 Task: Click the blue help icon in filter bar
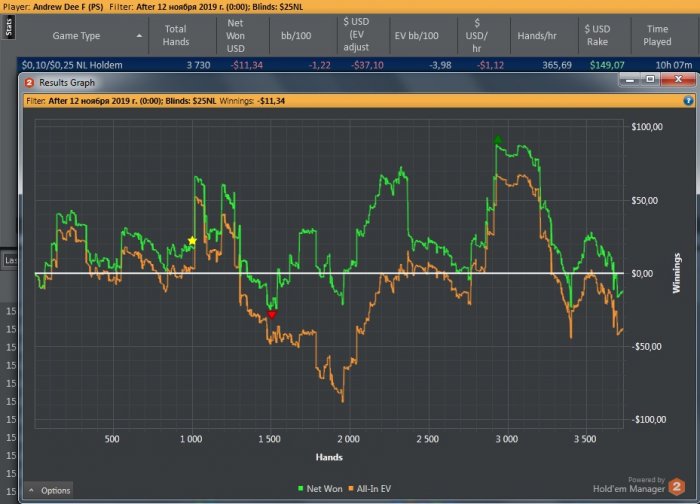tap(688, 101)
